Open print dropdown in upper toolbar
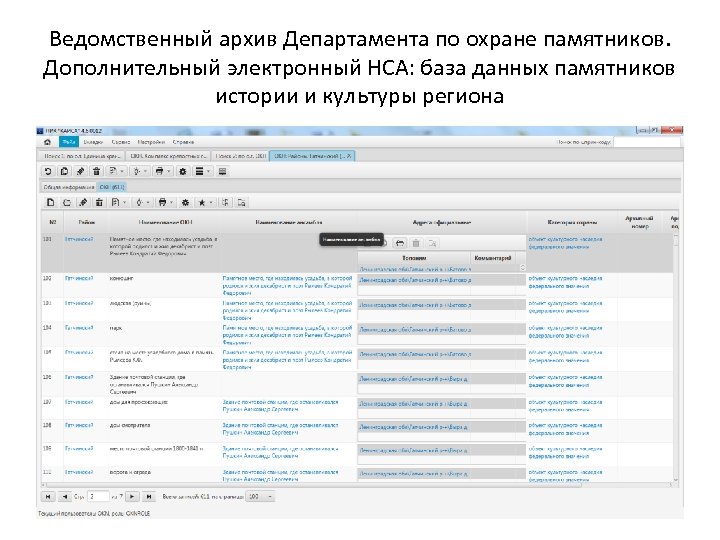 click(x=163, y=172)
